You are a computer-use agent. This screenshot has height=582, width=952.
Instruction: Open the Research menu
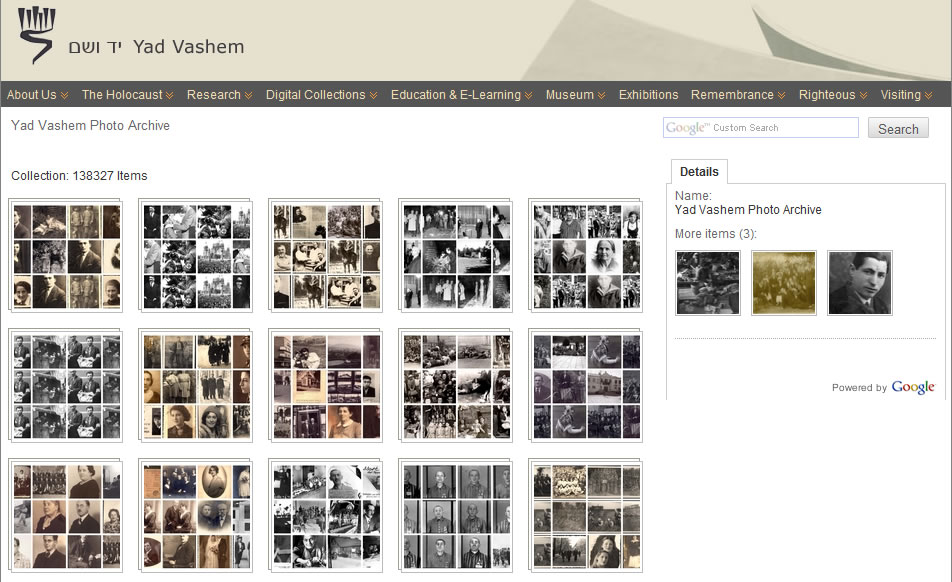coord(214,95)
